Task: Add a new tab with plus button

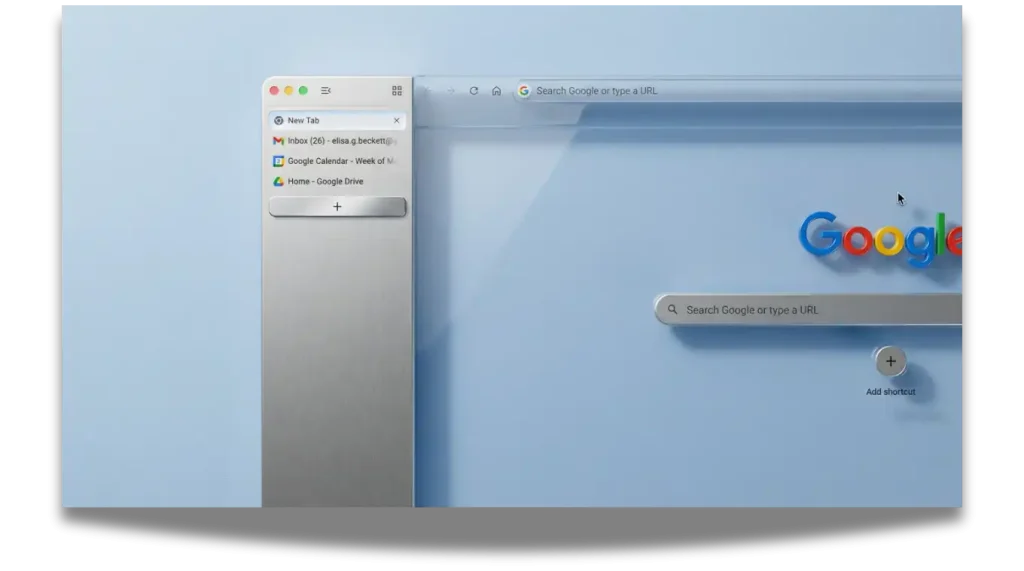Action: coord(337,206)
